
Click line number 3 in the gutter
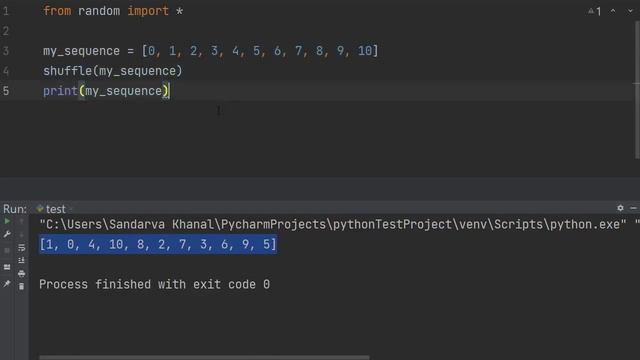coord(6,51)
